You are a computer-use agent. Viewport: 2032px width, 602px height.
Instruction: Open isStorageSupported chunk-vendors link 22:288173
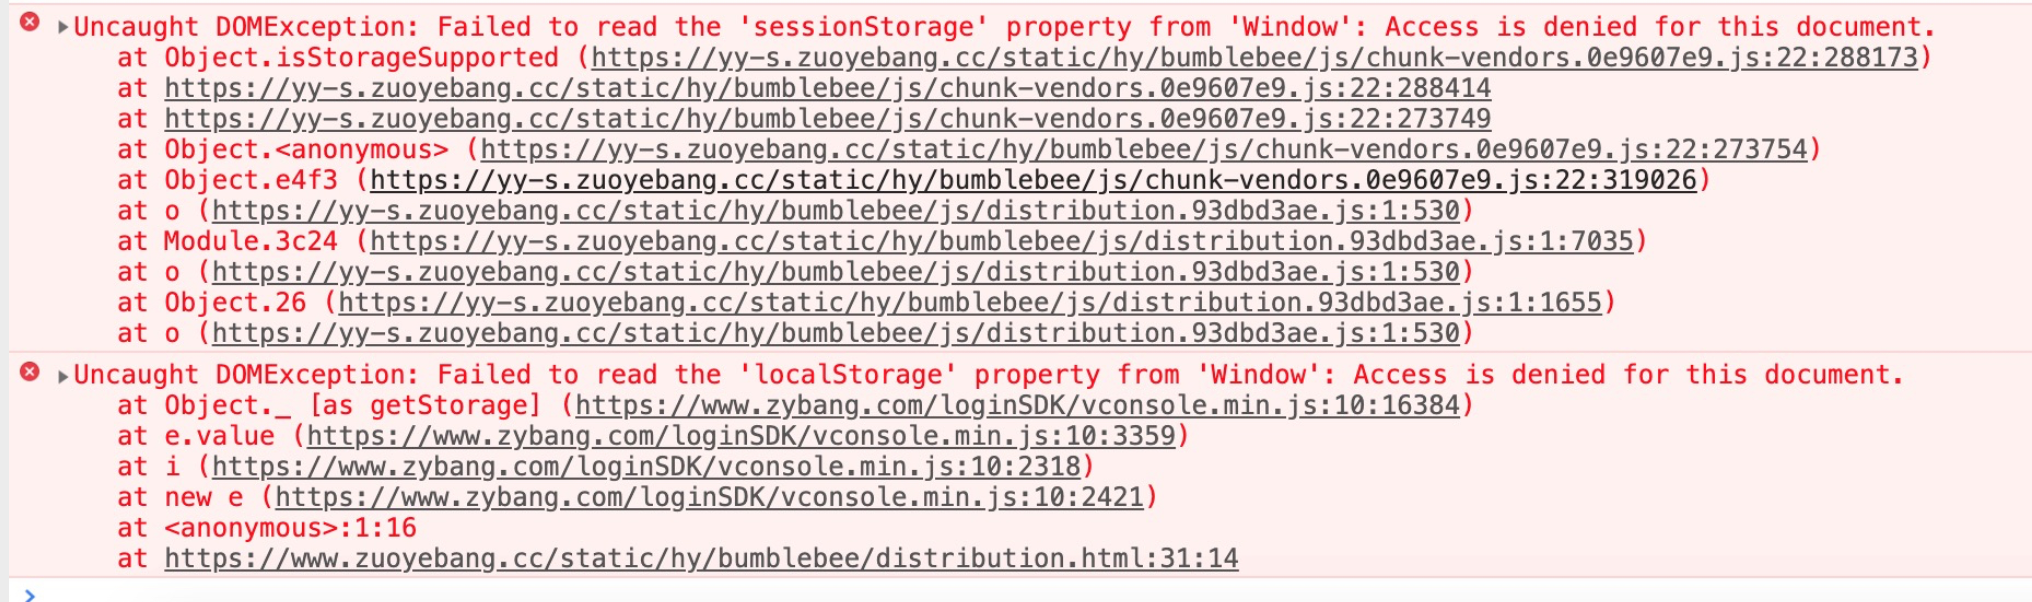[x=1255, y=58]
